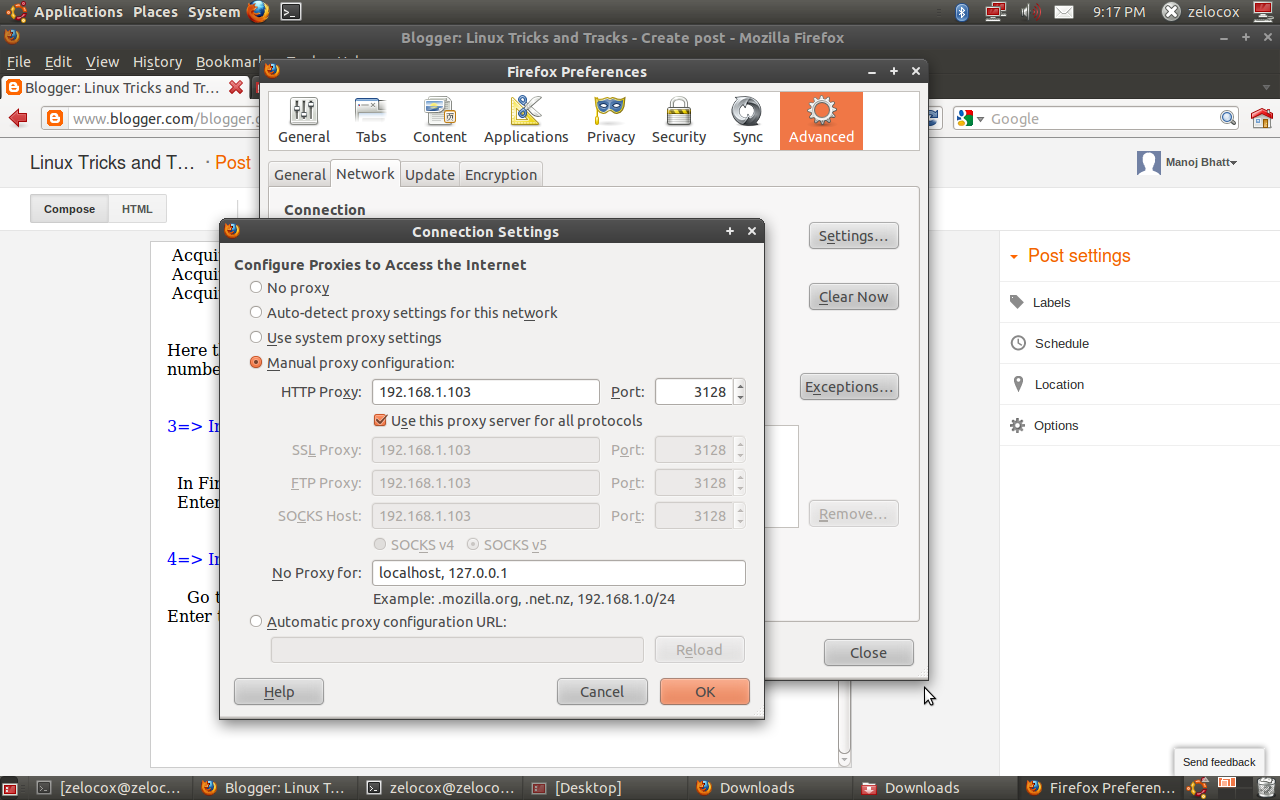Collapse the Post settings section
This screenshot has height=800, width=1280.
click(x=1013, y=257)
